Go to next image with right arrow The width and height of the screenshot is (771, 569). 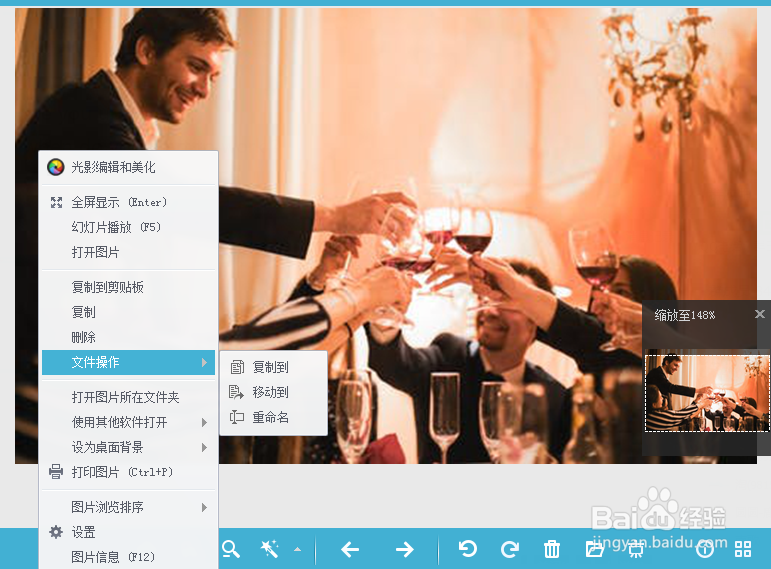[405, 549]
